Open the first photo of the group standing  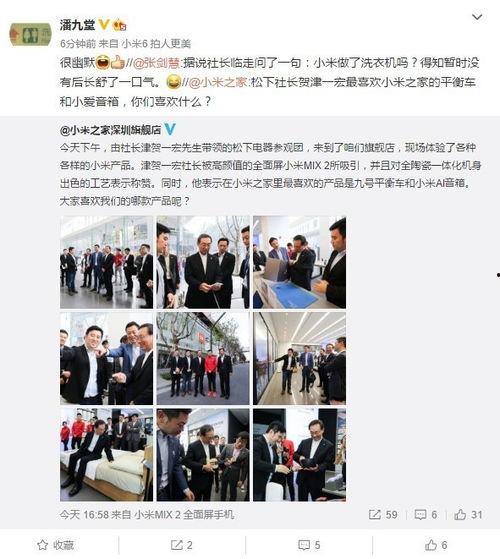click(x=107, y=262)
